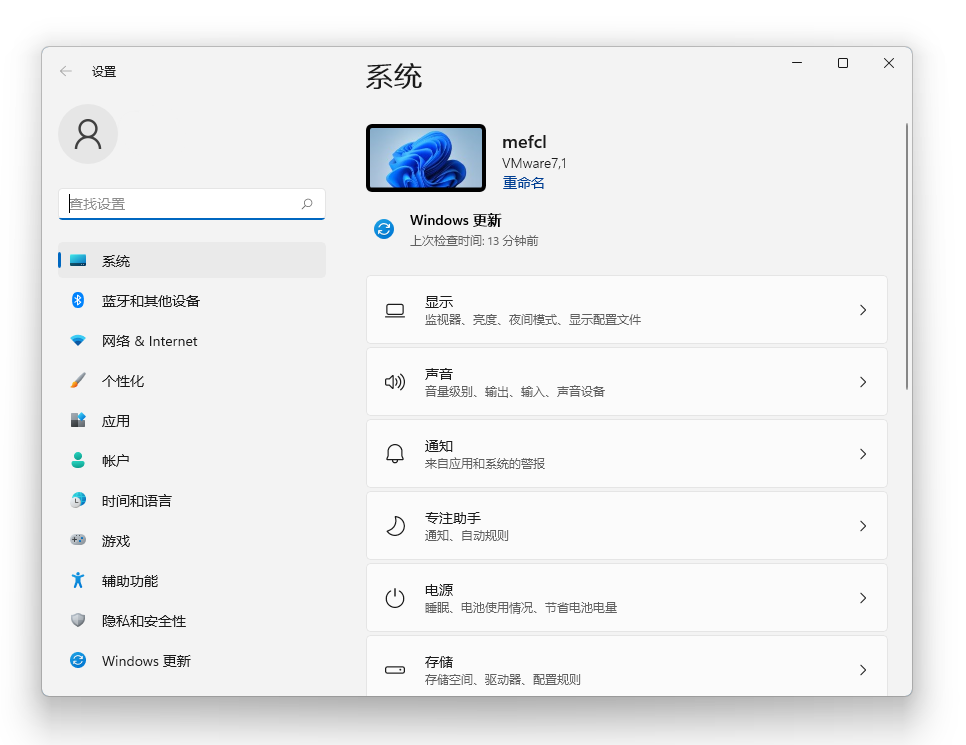Open the 电源 settings card title

(x=439, y=590)
